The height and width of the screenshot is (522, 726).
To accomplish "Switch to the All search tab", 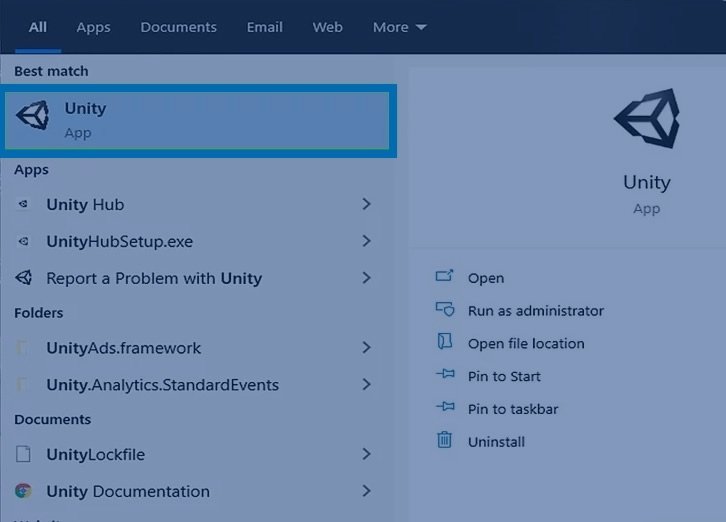I will click(38, 27).
